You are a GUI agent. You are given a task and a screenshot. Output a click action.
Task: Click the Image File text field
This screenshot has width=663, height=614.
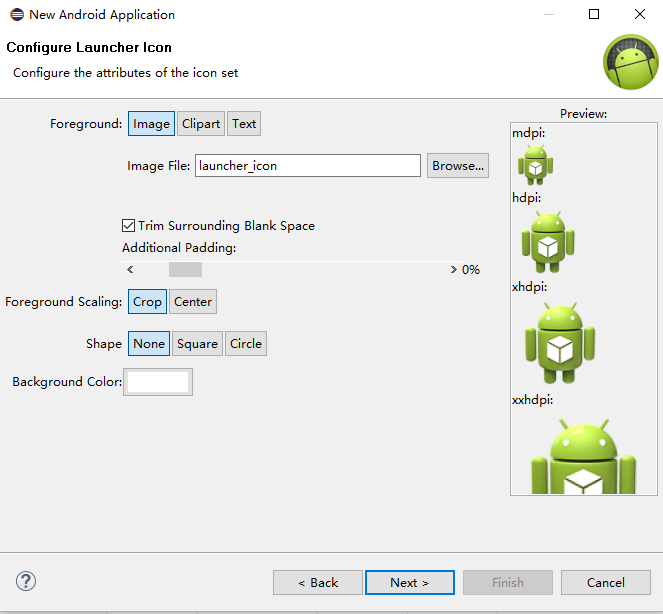(308, 165)
